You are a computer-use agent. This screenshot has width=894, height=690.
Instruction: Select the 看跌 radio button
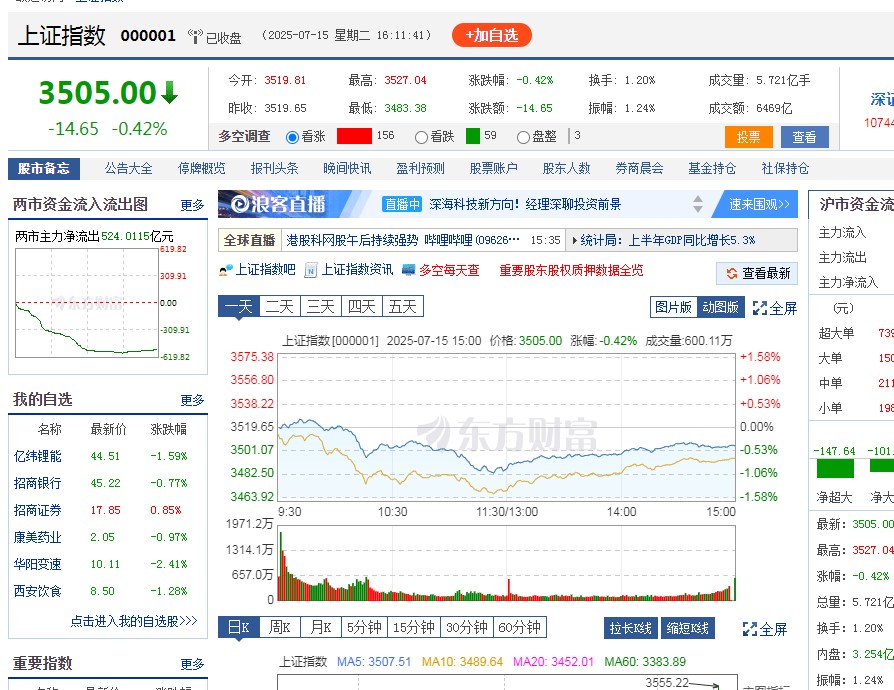[421, 137]
